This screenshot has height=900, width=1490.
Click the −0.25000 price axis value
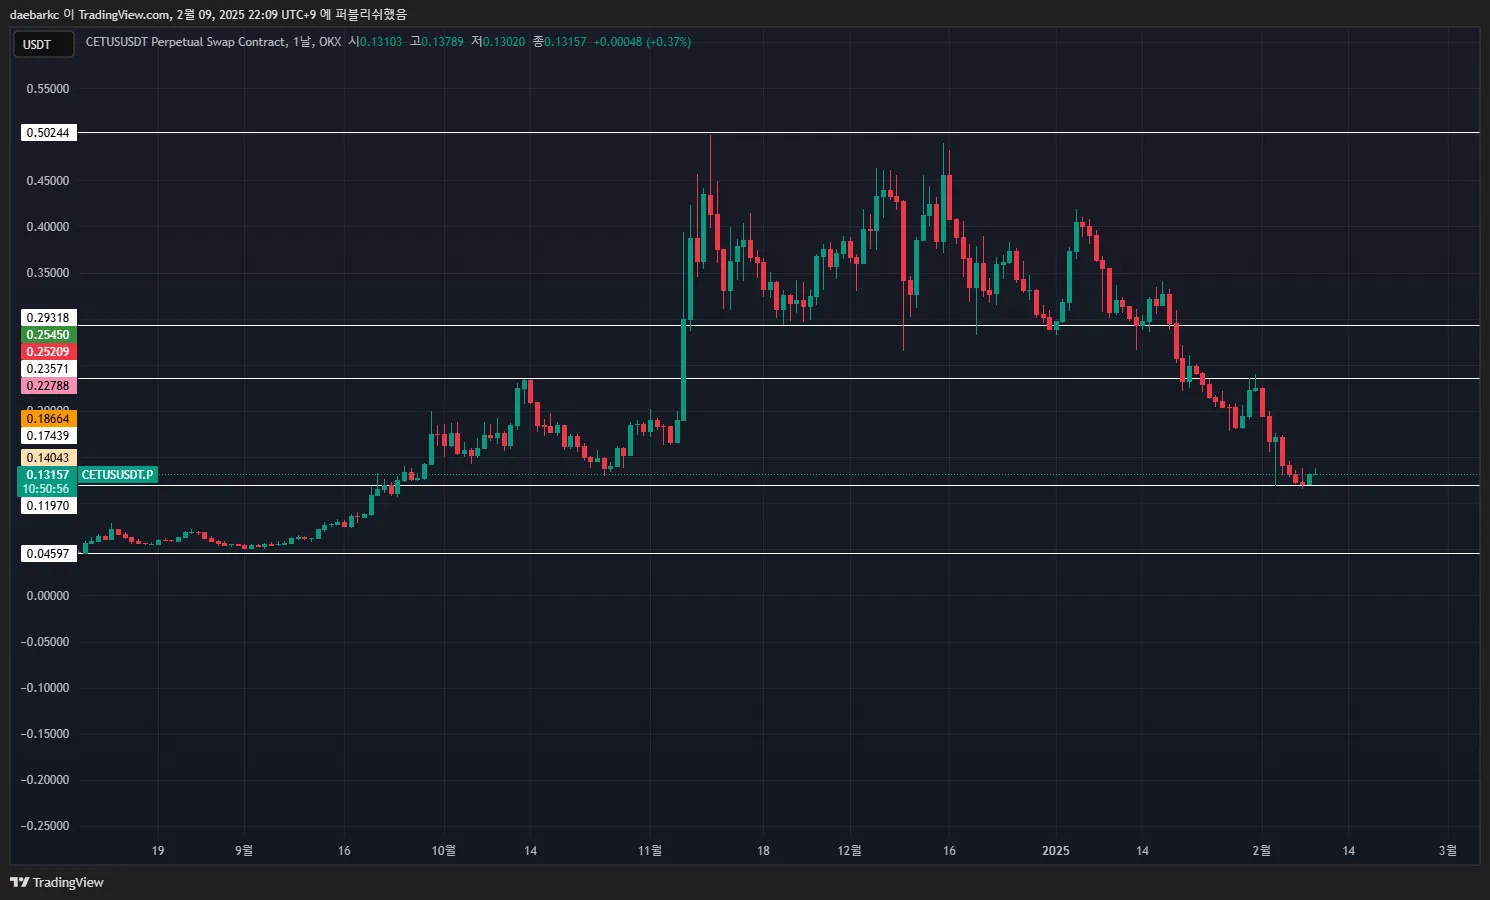tap(45, 826)
